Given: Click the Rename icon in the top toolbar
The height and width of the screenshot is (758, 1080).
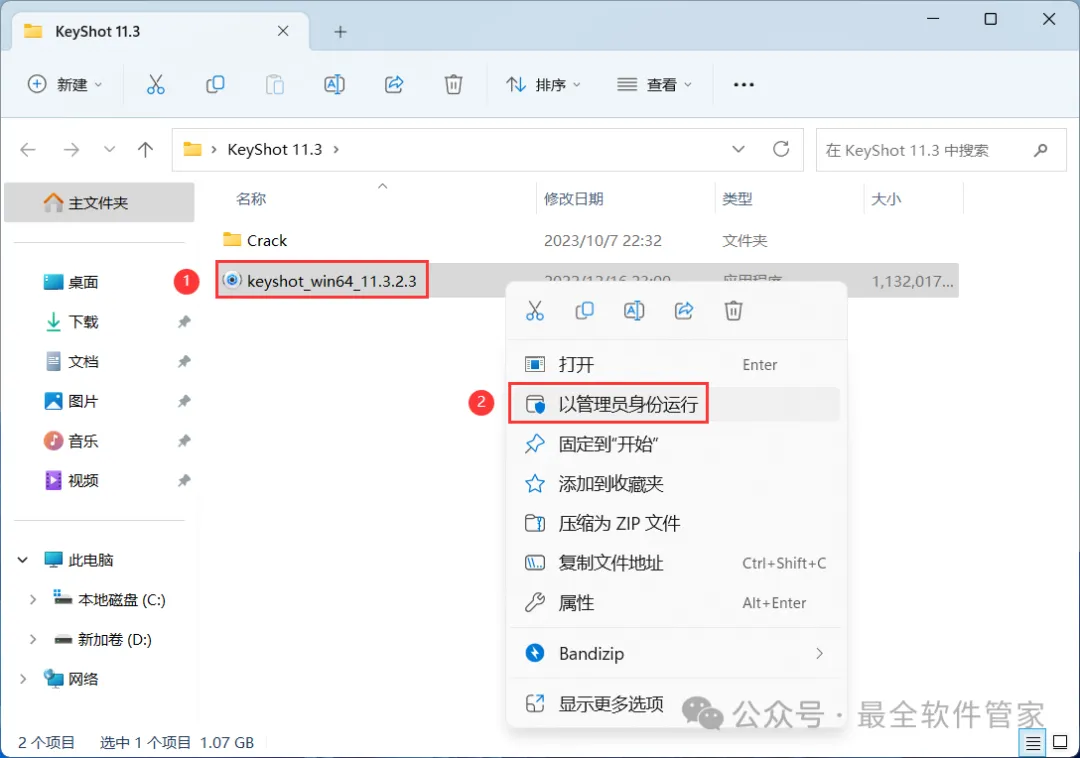Looking at the screenshot, I should coord(334,85).
